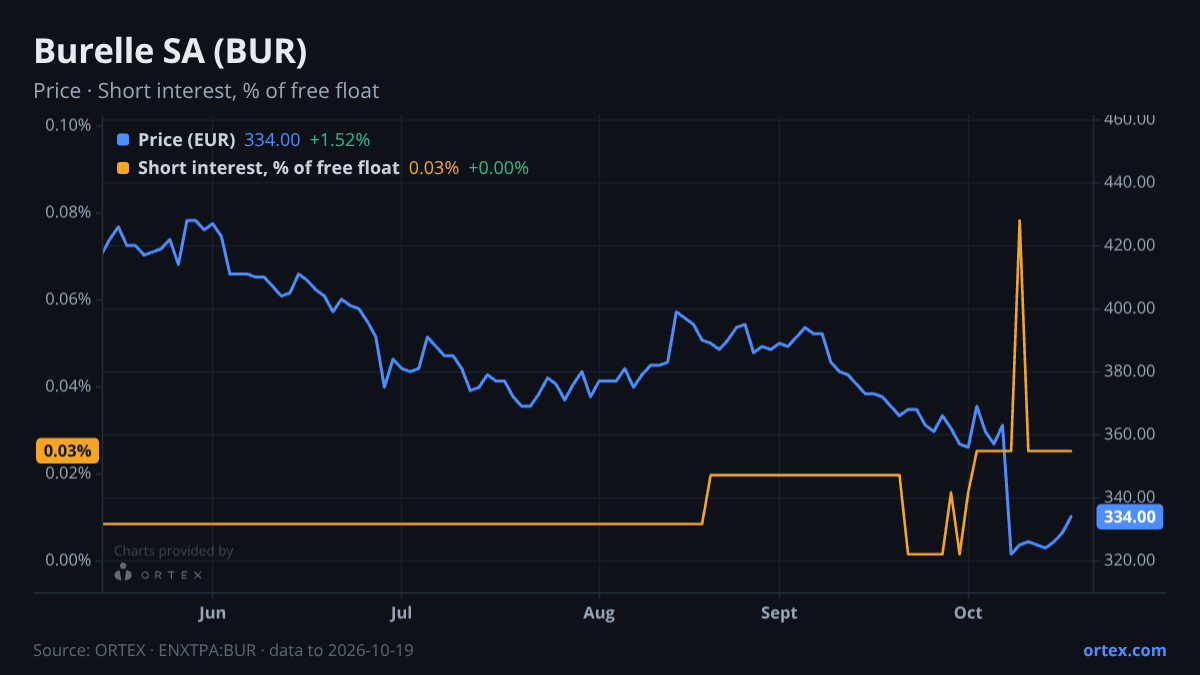Click the blue Price legend color swatch

click(123, 140)
